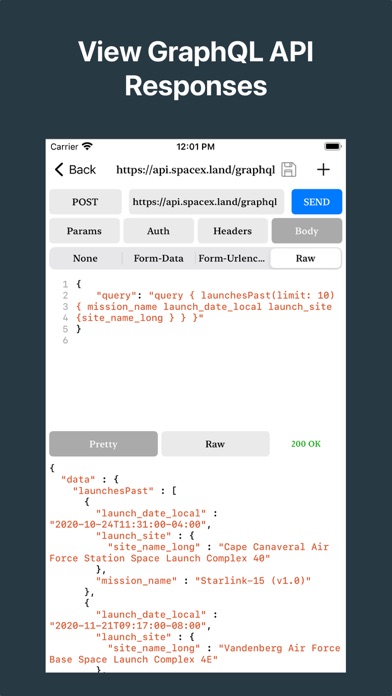Tap "launchesPast(limit: 10)" in query body

[x=268, y=296]
